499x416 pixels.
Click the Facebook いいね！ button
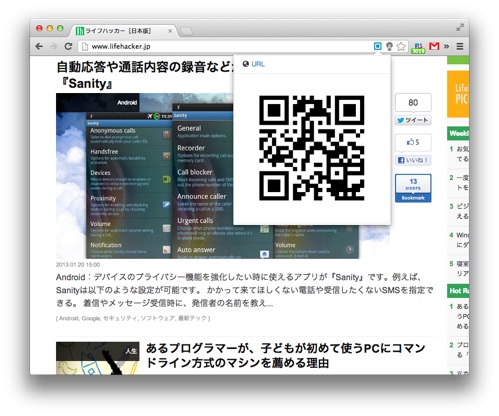coord(413,160)
